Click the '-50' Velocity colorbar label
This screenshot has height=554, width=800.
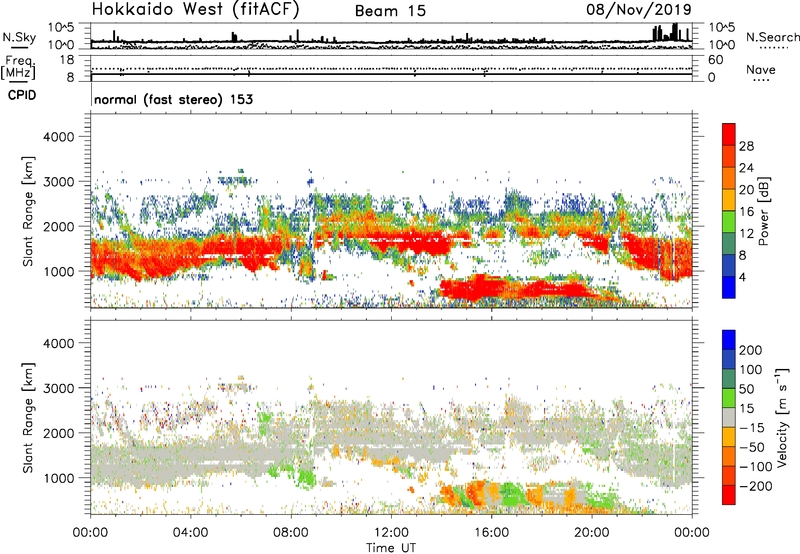[752, 447]
